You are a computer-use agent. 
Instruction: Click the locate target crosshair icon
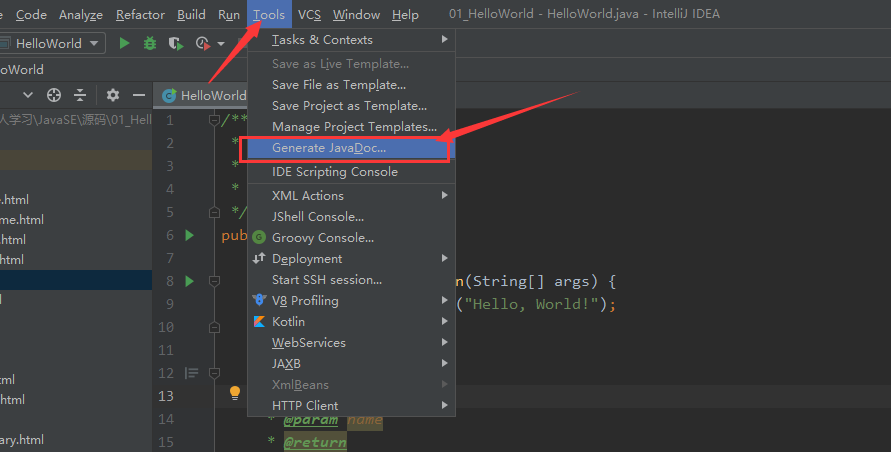click(x=54, y=95)
